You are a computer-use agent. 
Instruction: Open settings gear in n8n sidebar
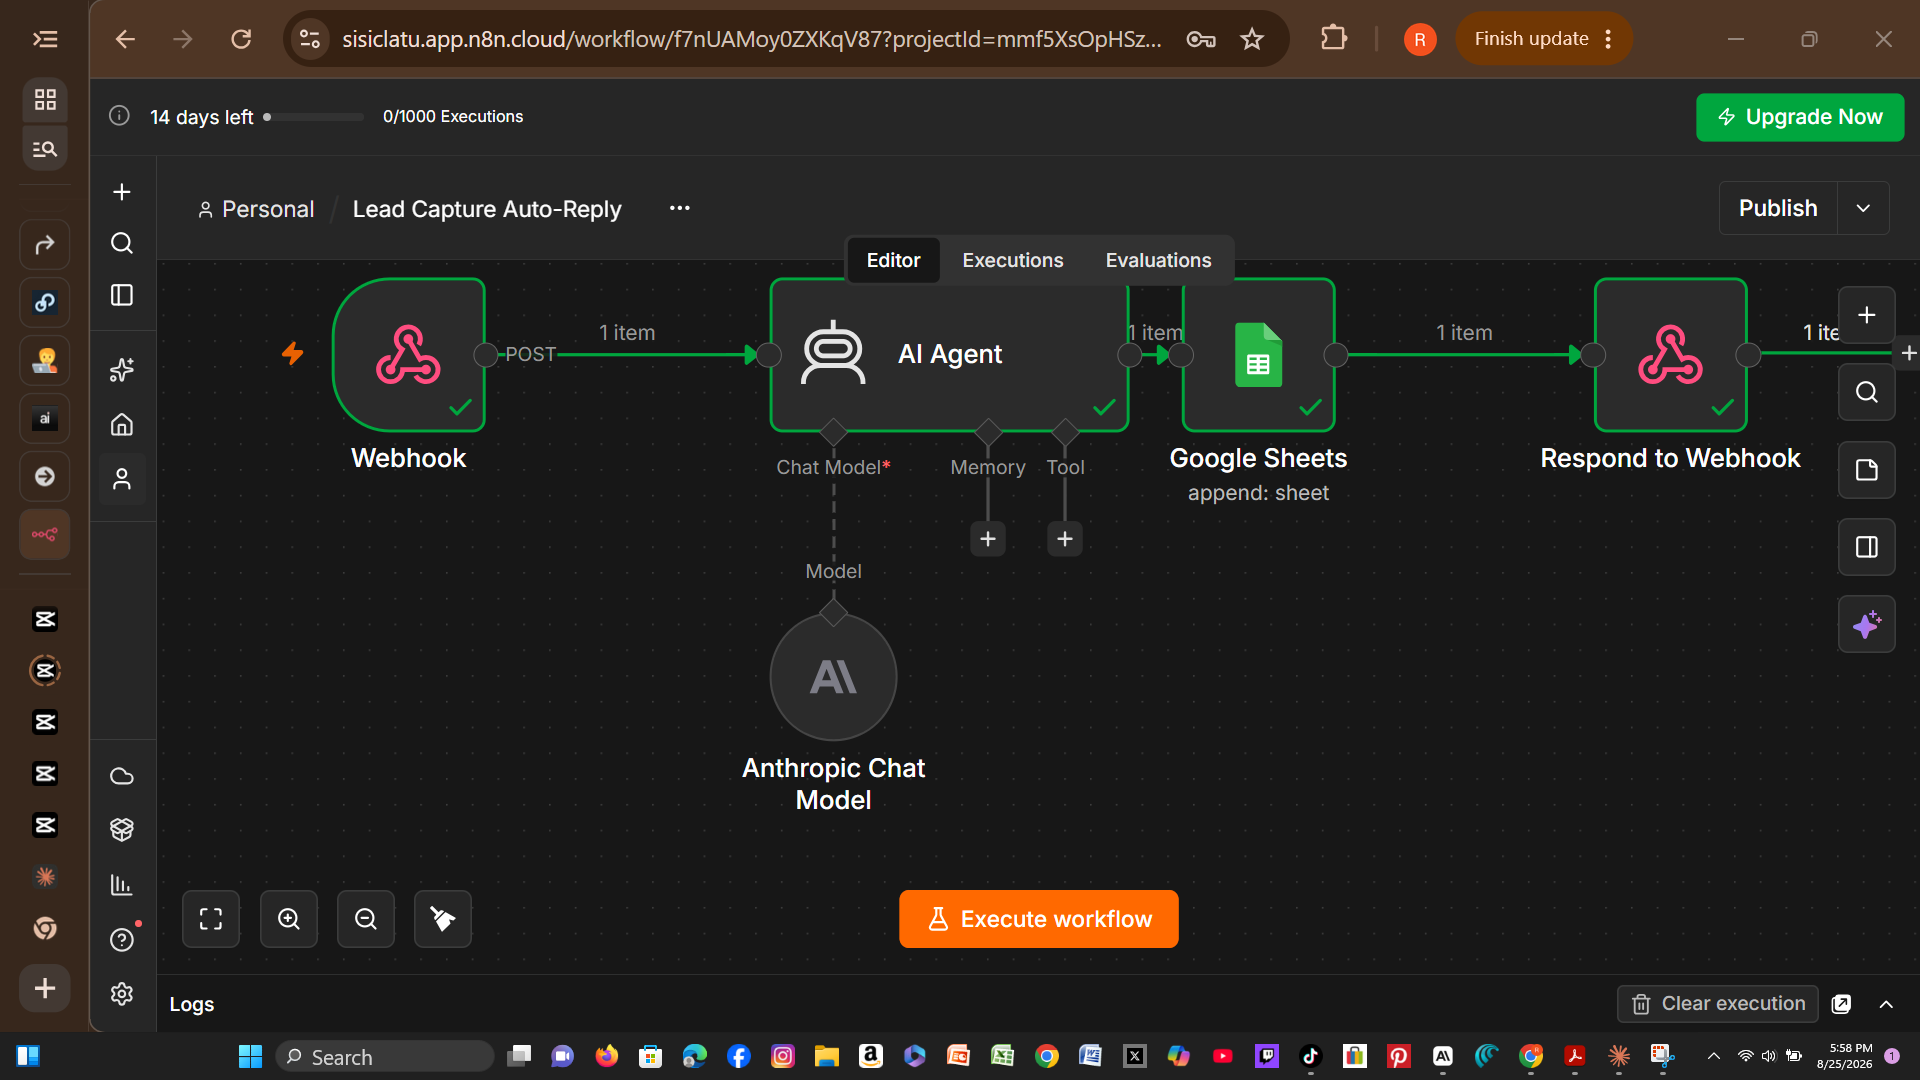click(122, 993)
